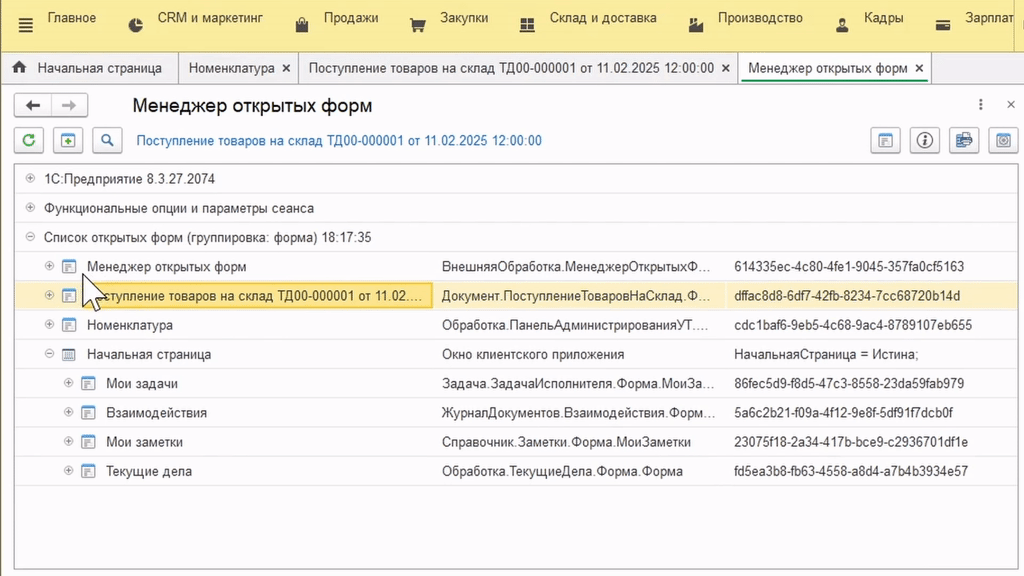Click the green refresh icon in toolbar
Image resolution: width=1024 pixels, height=576 pixels.
(x=29, y=140)
